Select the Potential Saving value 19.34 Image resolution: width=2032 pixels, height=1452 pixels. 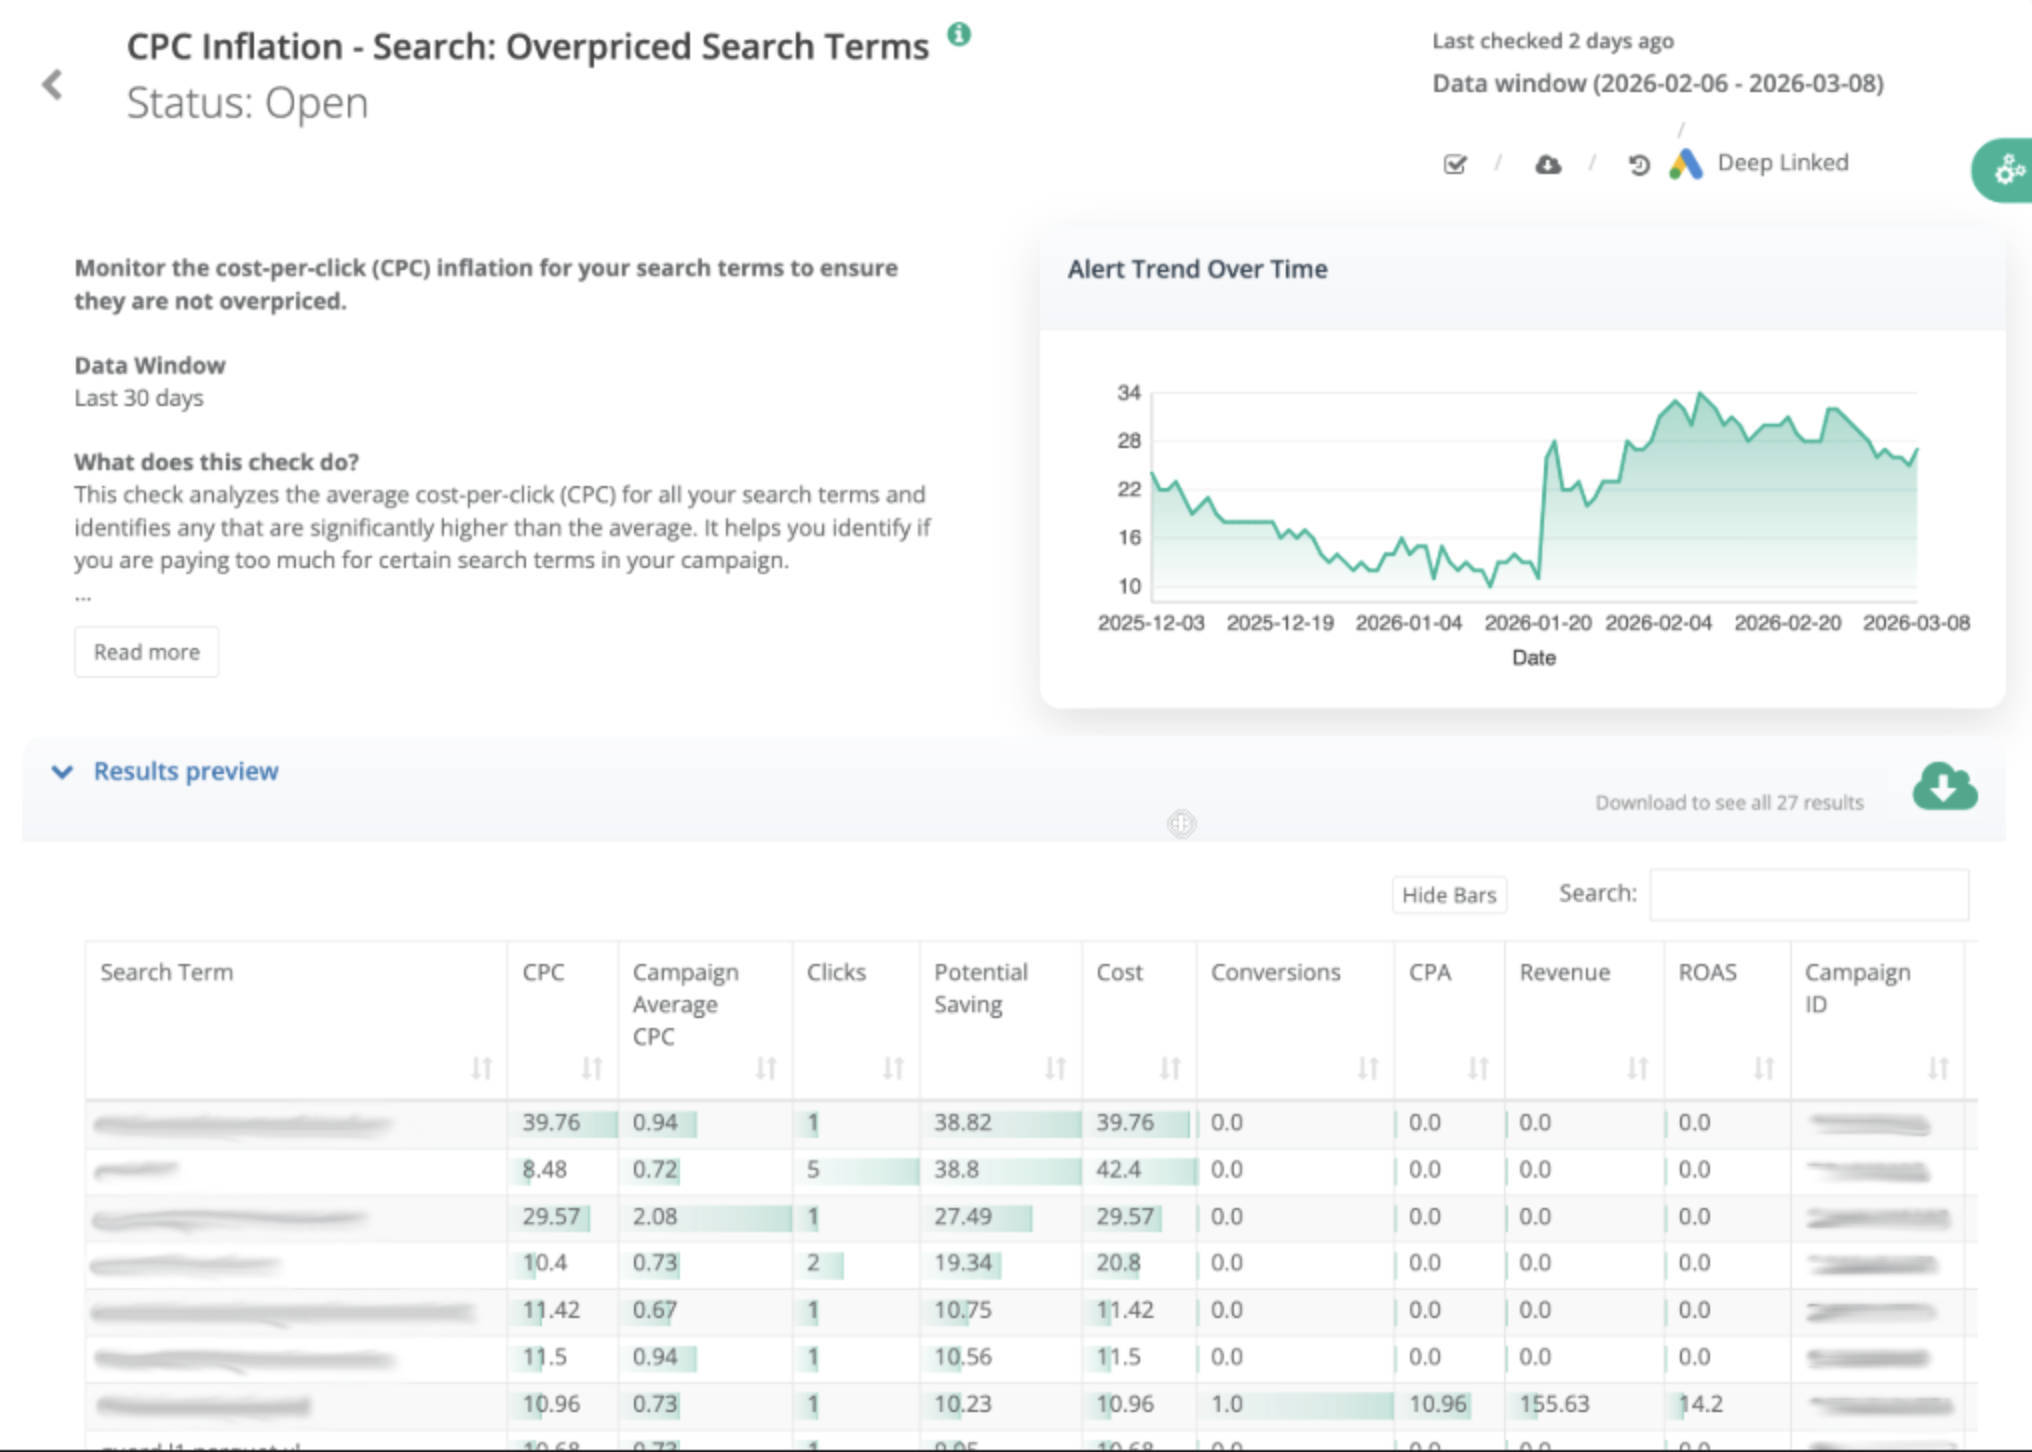[963, 1263]
